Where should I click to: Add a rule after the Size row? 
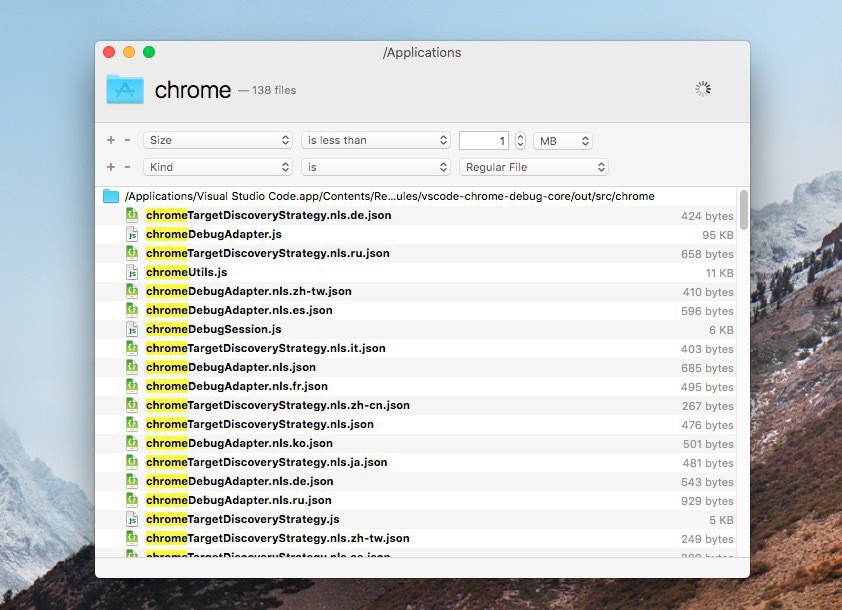111,141
